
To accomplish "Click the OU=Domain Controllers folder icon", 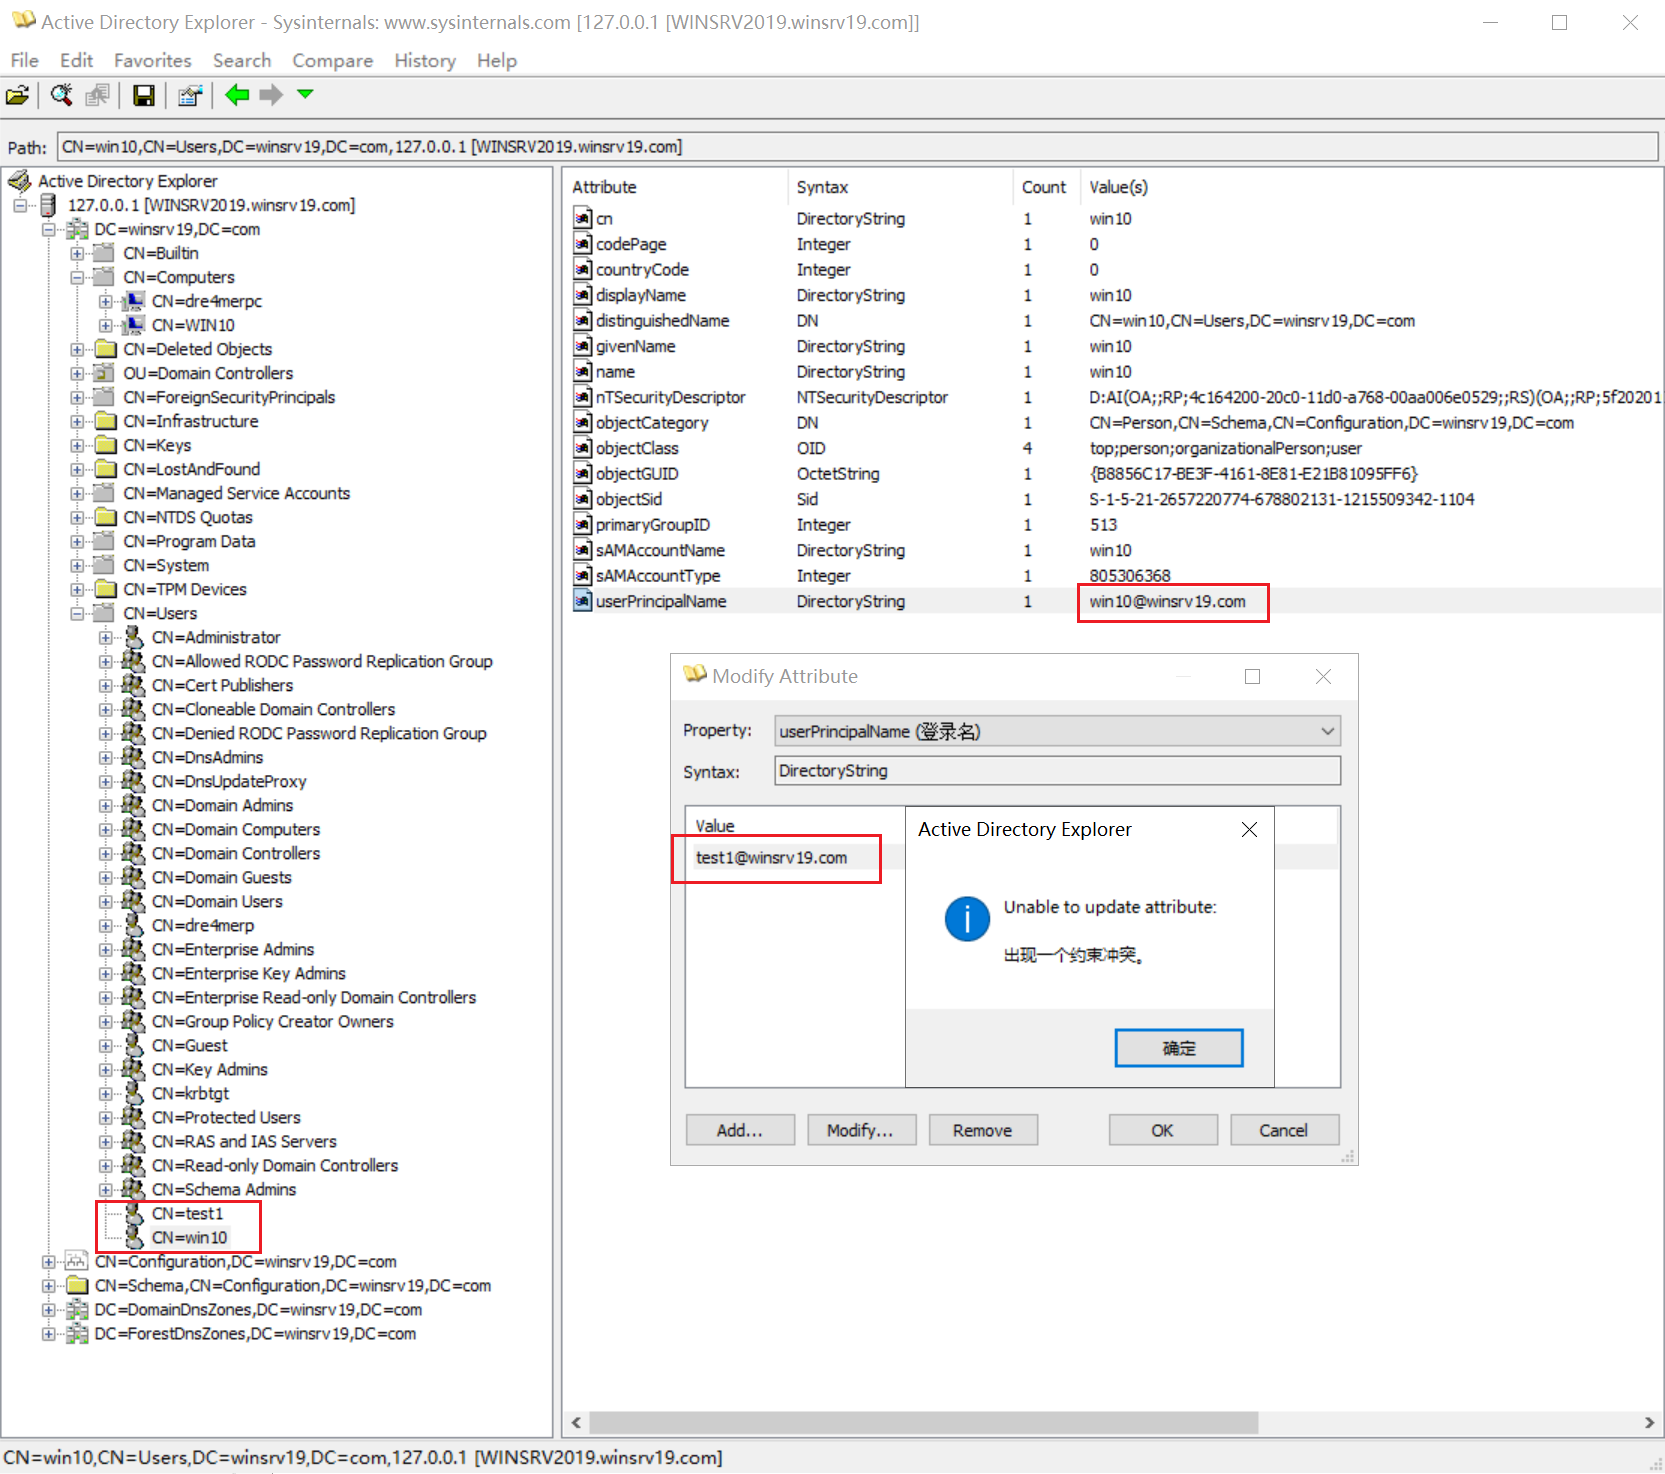I will tap(105, 373).
